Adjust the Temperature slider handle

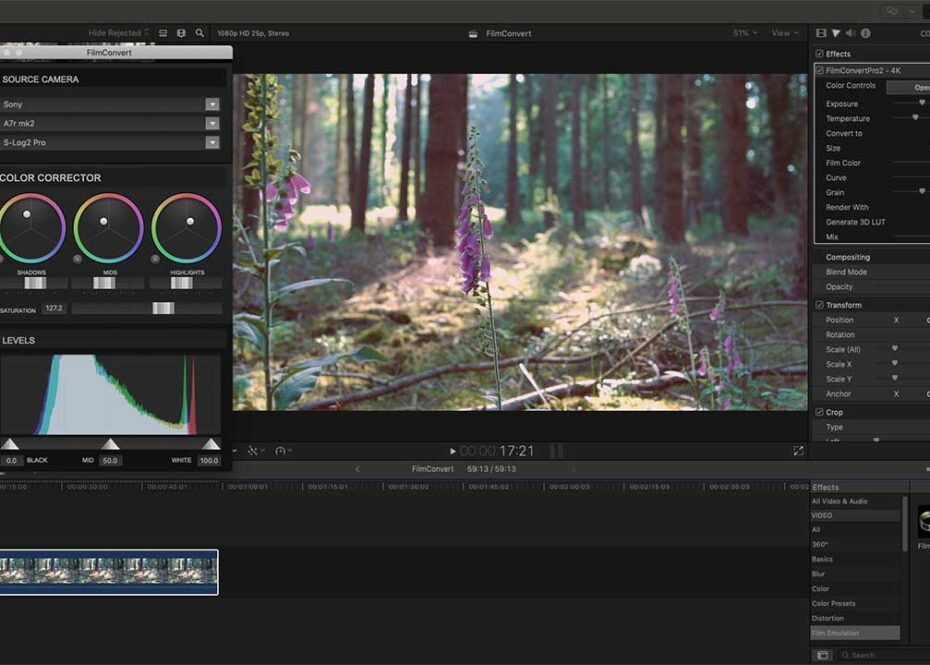pyautogui.click(x=915, y=118)
